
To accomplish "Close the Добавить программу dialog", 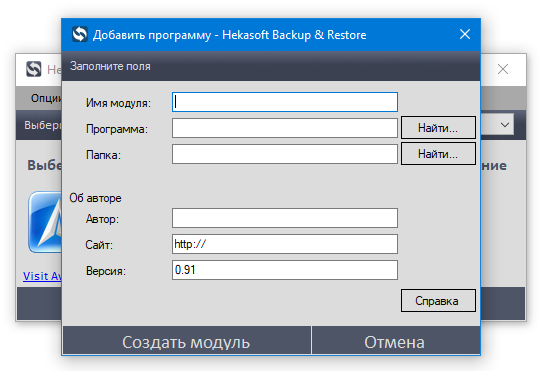I will (465, 34).
